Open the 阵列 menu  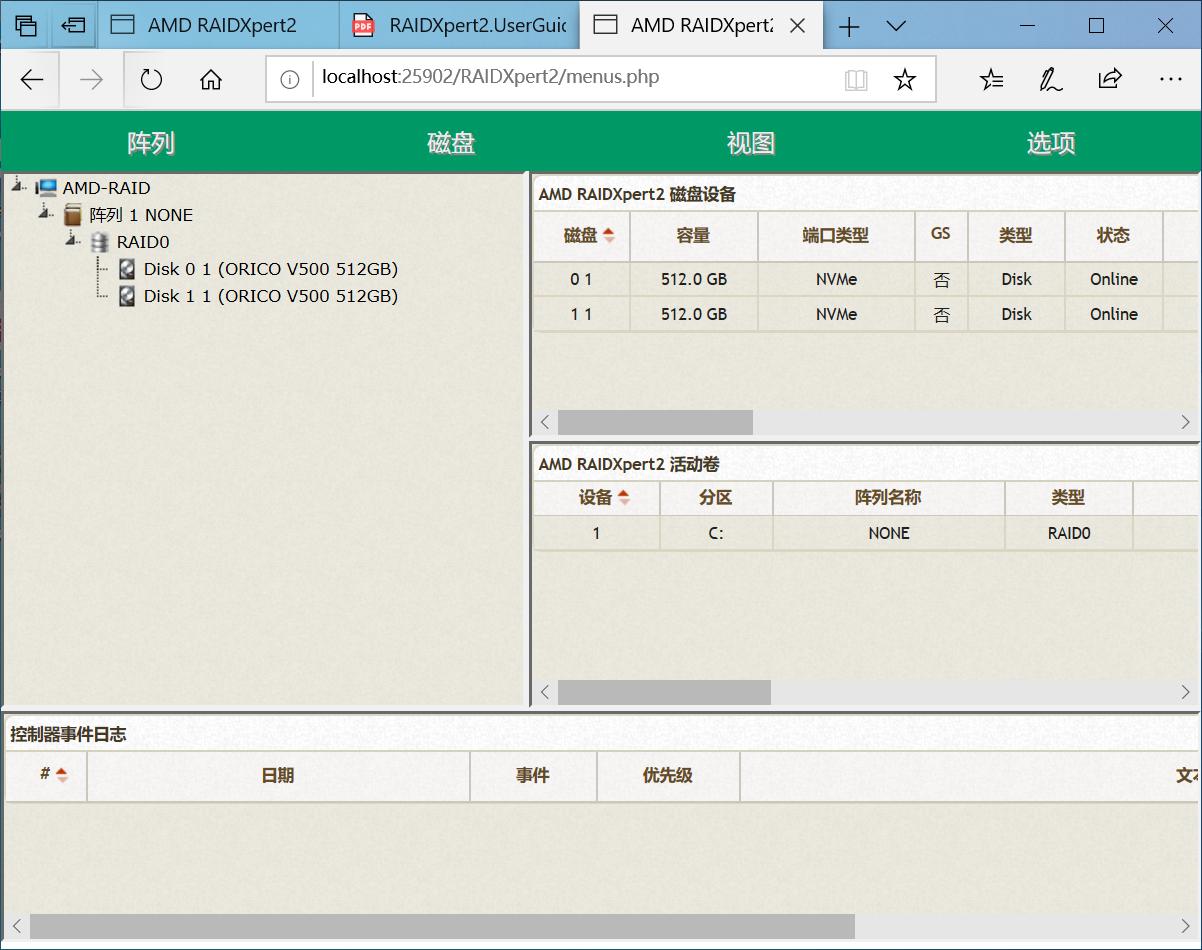pyautogui.click(x=148, y=143)
